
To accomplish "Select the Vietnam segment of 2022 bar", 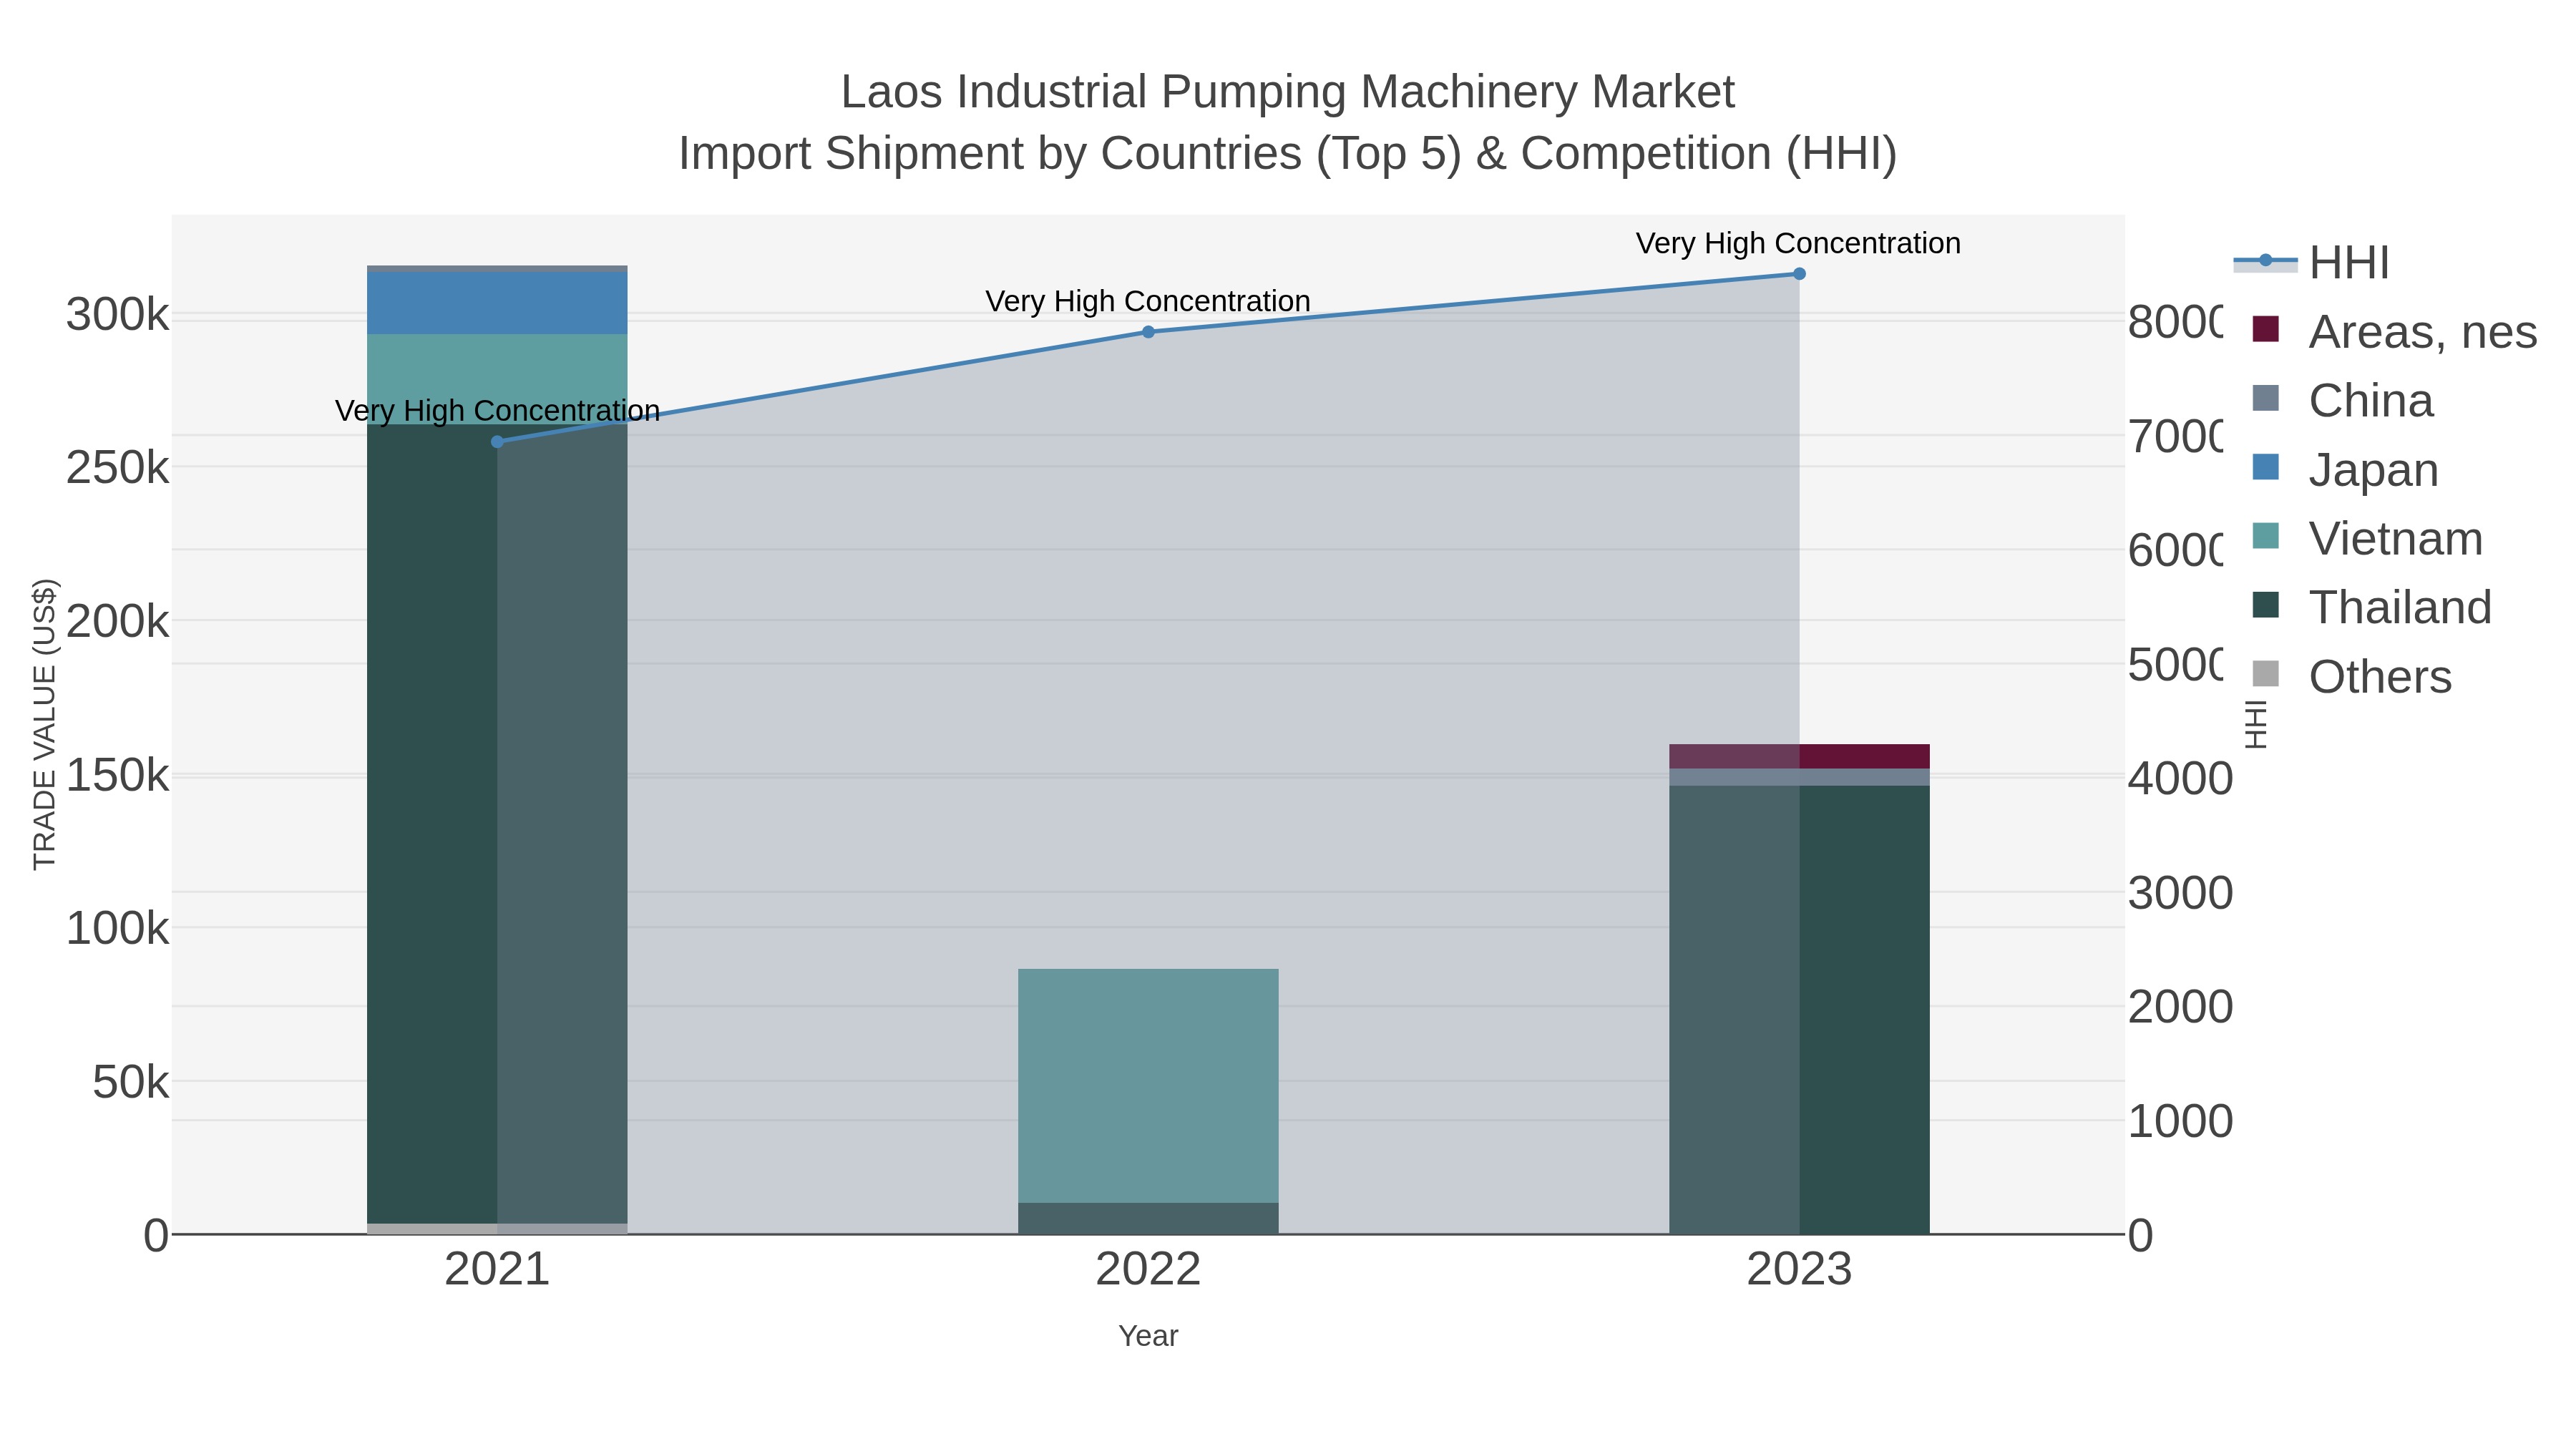I will 1148,1085.
